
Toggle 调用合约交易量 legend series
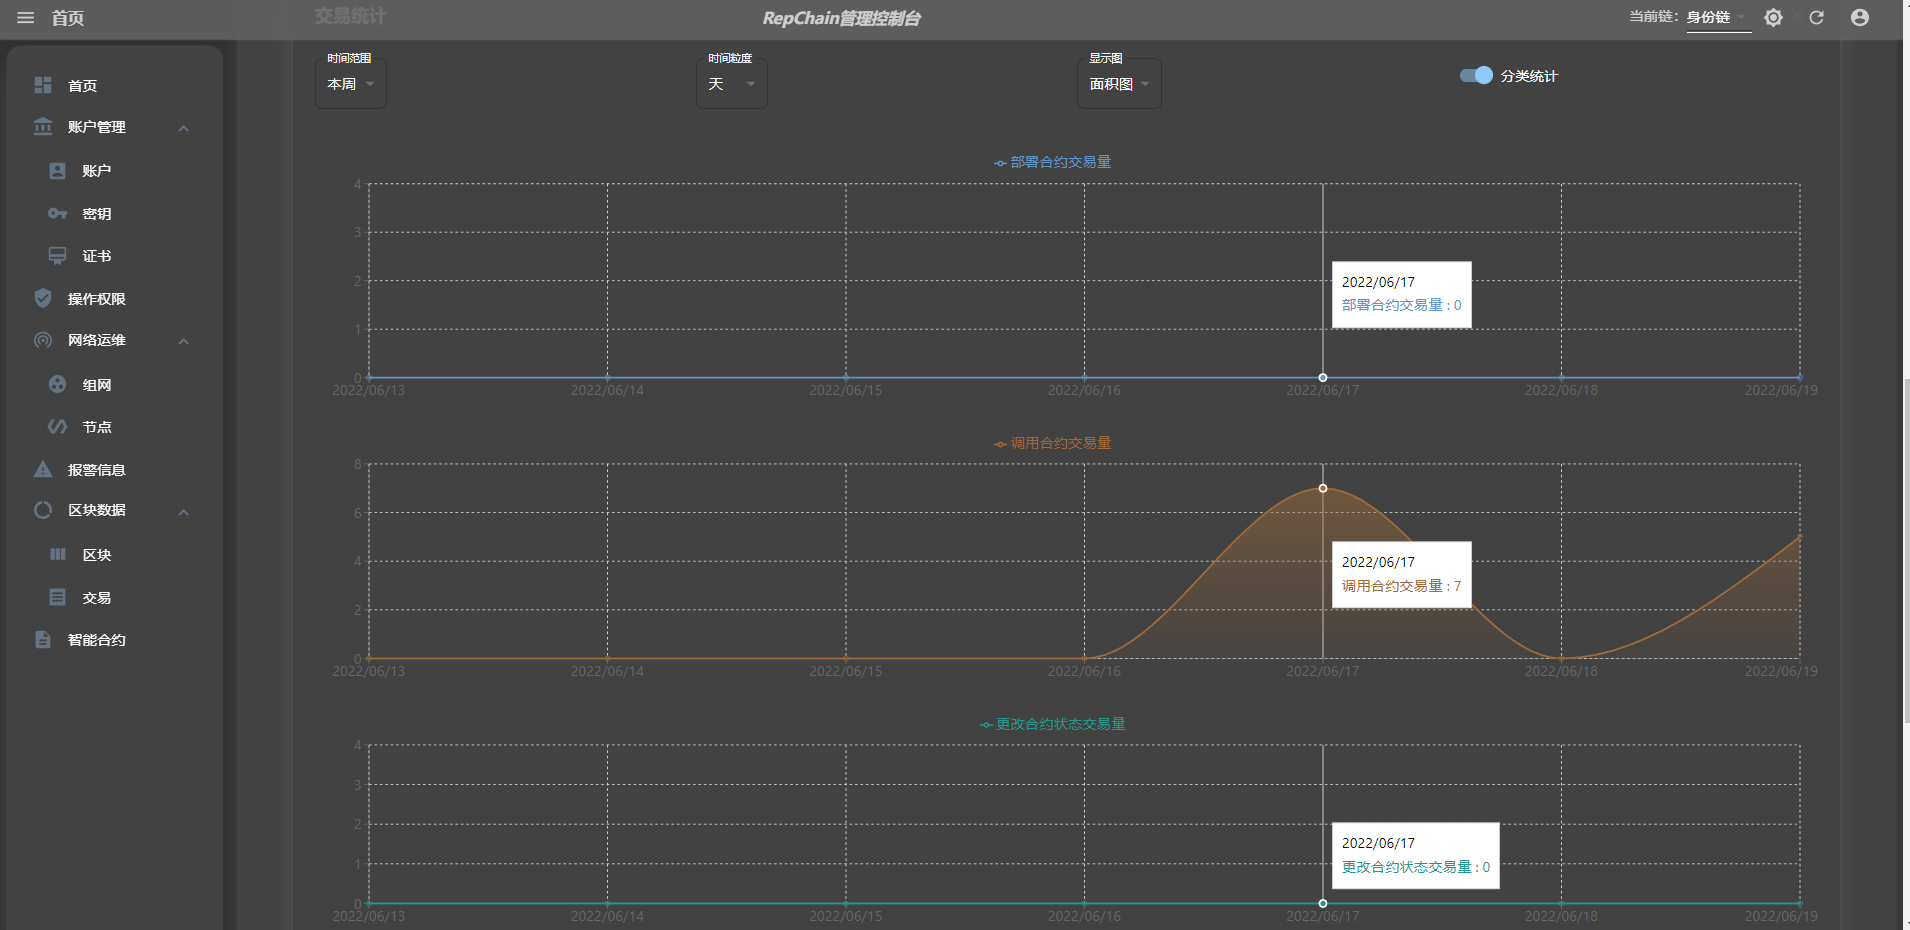tap(1052, 443)
